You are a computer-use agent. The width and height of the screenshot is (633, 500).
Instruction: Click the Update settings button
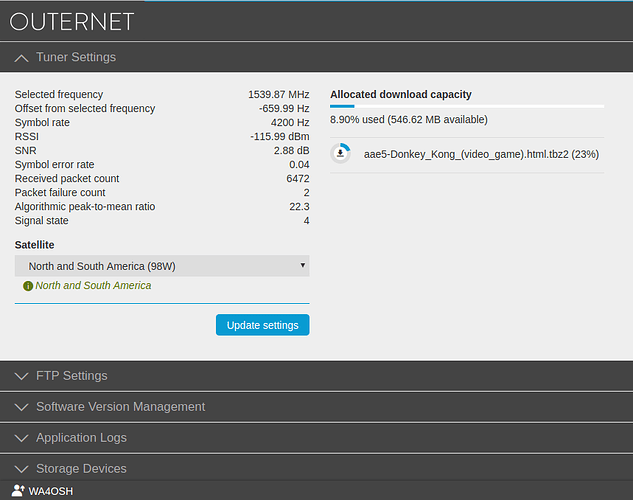[262, 325]
